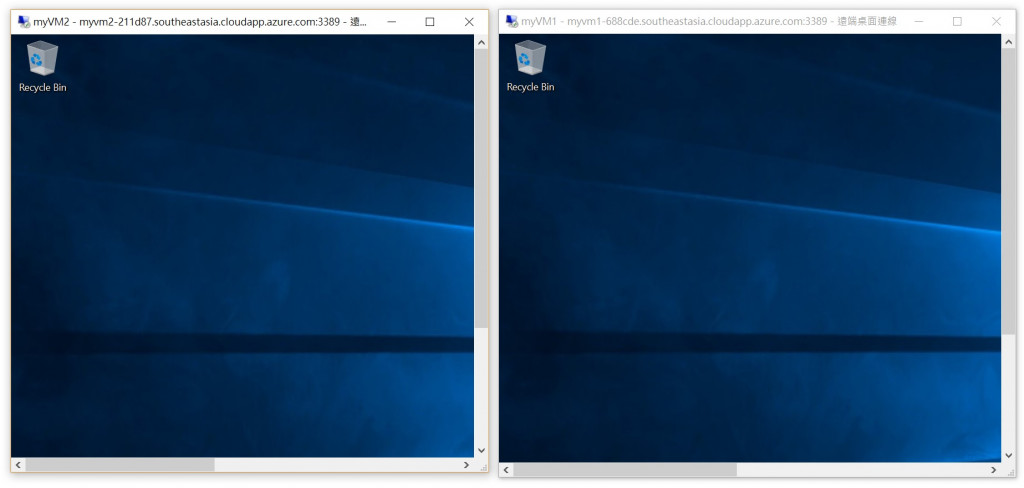Viewport: 1024px width, 488px height.
Task: Open myVM2 remote desktop title bar icon
Action: 24,22
